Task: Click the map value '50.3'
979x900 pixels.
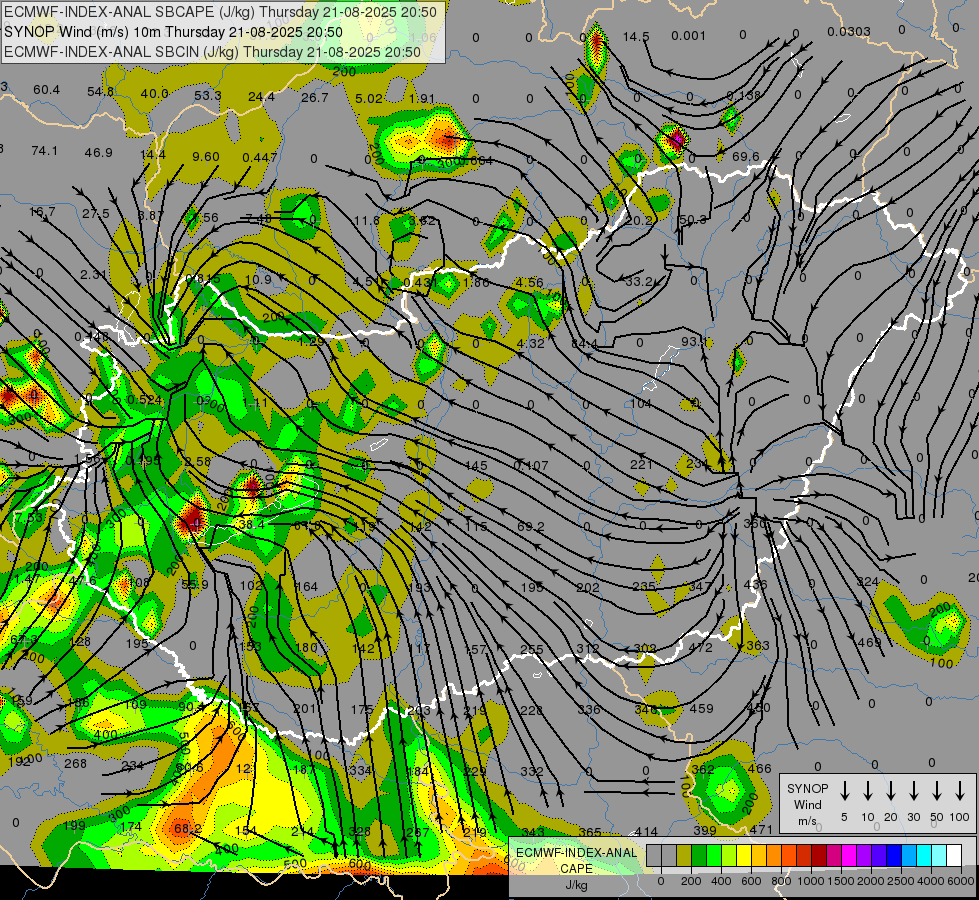Action: click(x=692, y=220)
